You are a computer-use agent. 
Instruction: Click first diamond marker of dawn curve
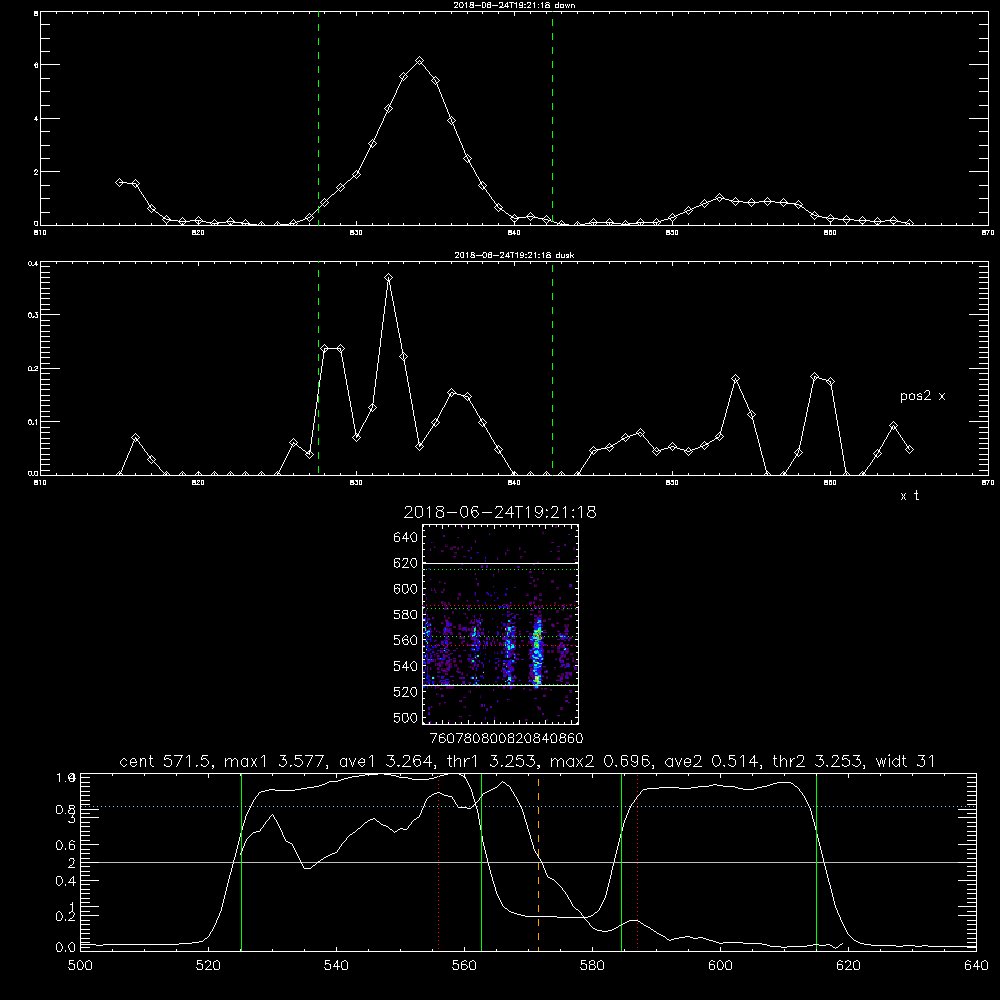(x=119, y=182)
